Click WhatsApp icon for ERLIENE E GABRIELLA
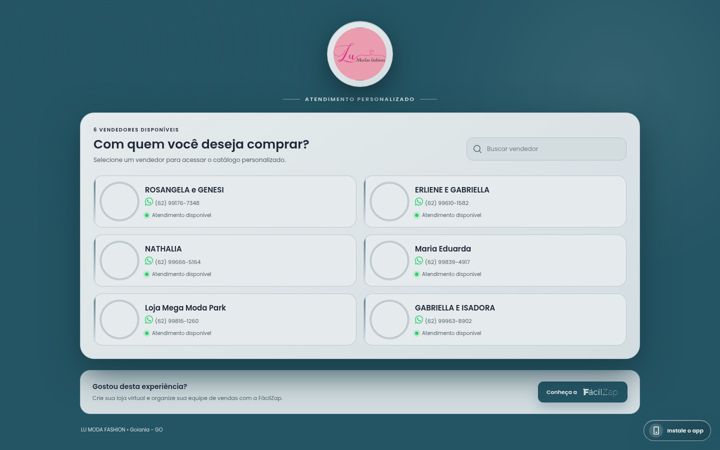The height and width of the screenshot is (450, 720). pos(419,202)
